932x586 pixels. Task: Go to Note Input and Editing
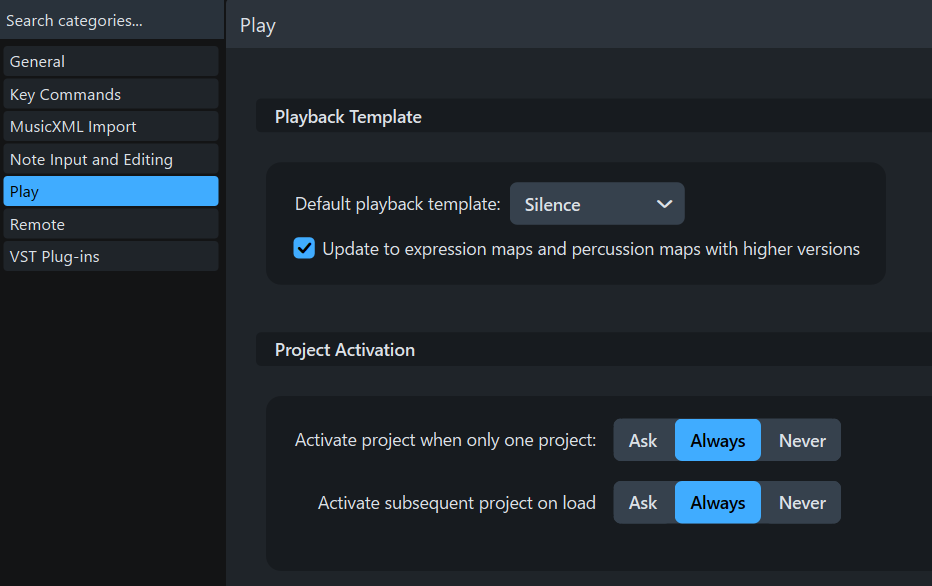point(110,159)
